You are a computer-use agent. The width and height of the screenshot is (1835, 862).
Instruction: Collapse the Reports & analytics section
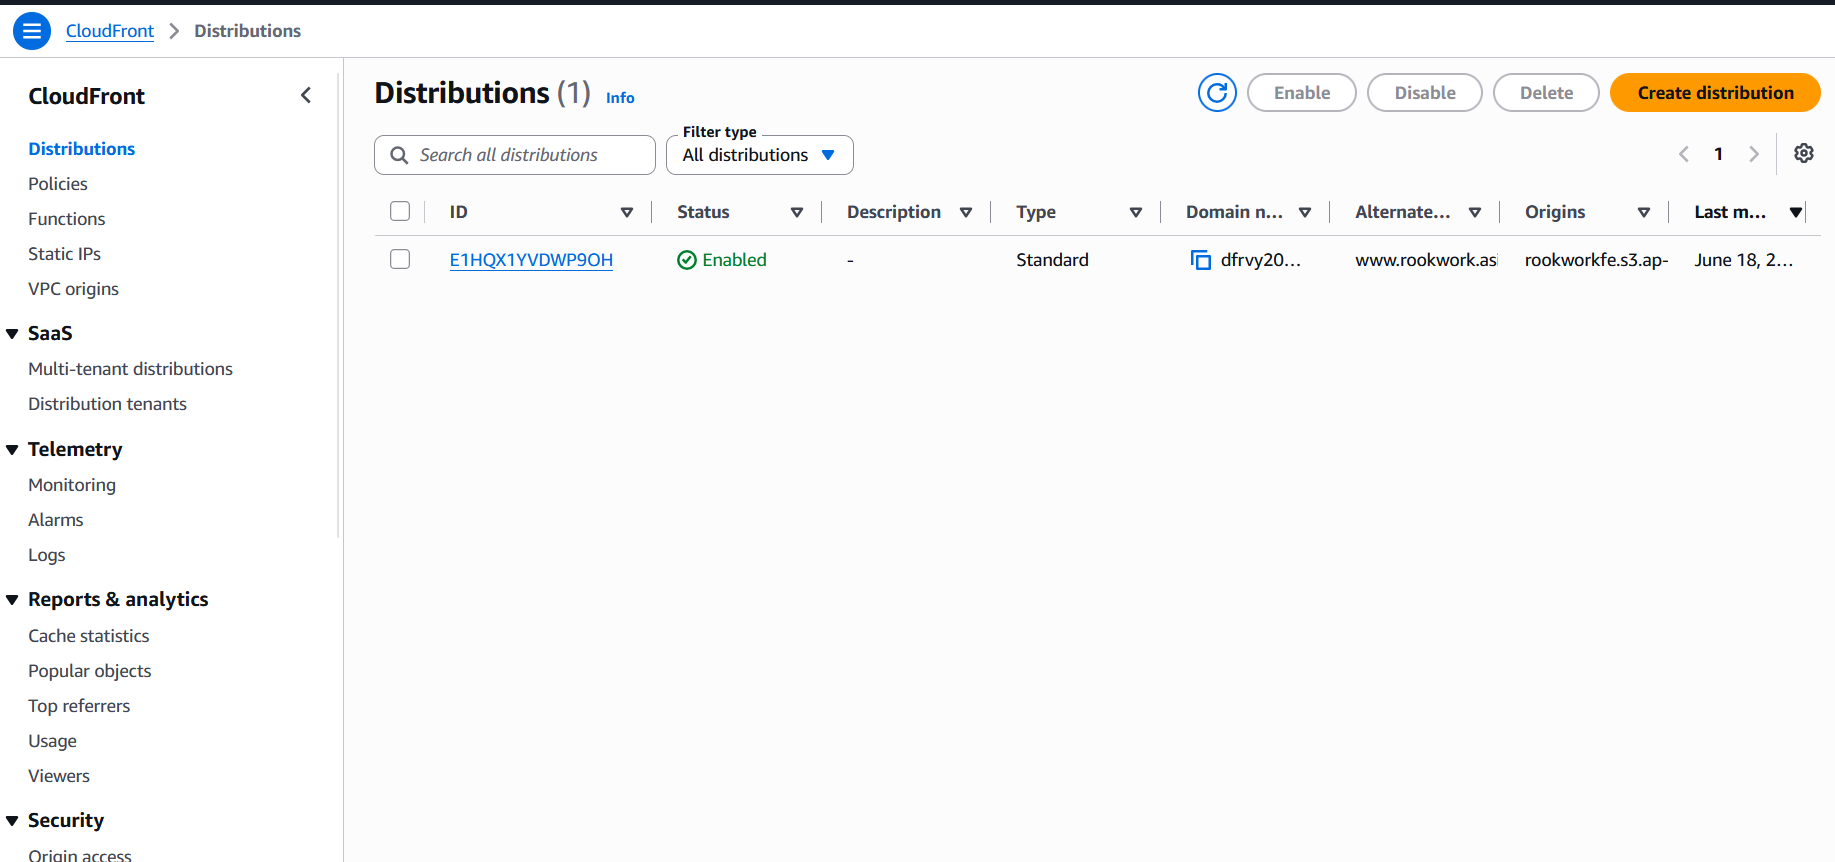(x=12, y=600)
